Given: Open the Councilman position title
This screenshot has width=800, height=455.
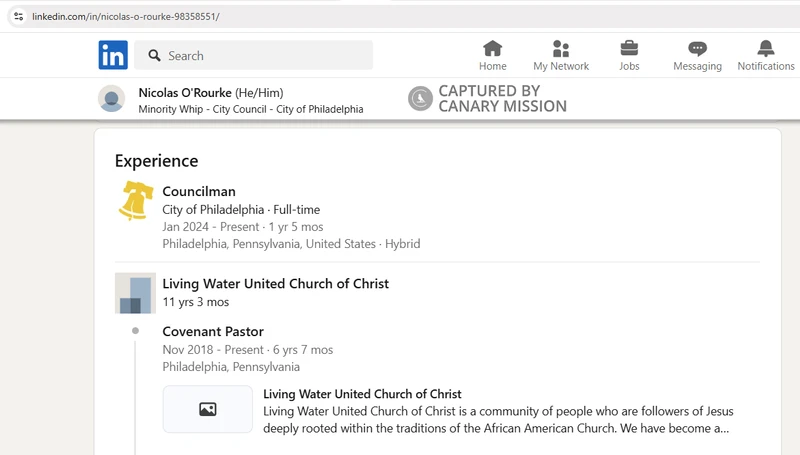Looking at the screenshot, I should (199, 191).
